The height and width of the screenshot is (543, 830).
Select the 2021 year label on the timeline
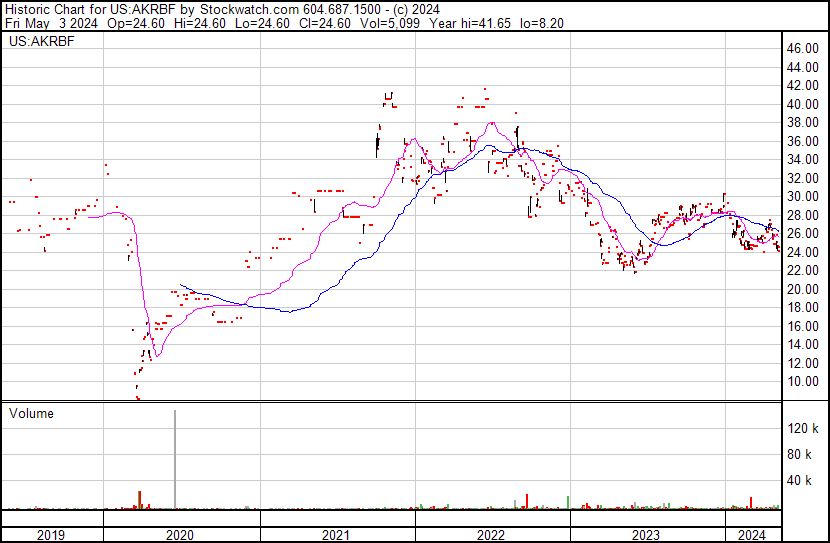point(336,535)
